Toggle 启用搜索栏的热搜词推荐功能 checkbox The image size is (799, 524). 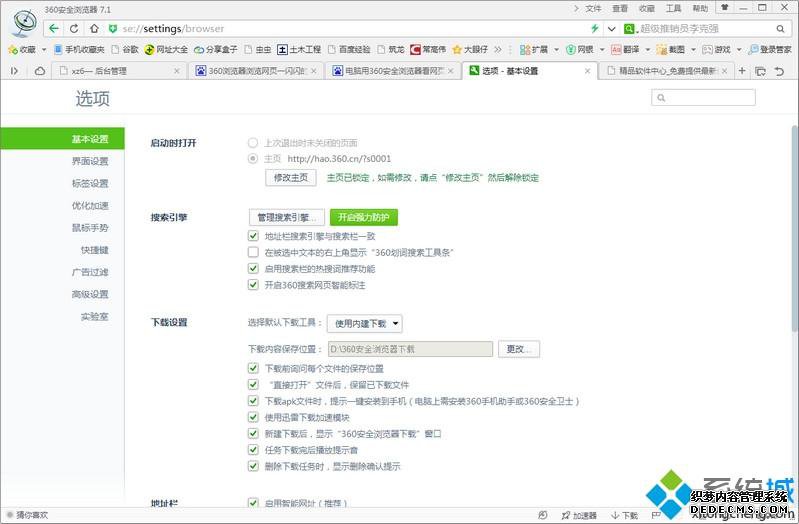[x=253, y=268]
